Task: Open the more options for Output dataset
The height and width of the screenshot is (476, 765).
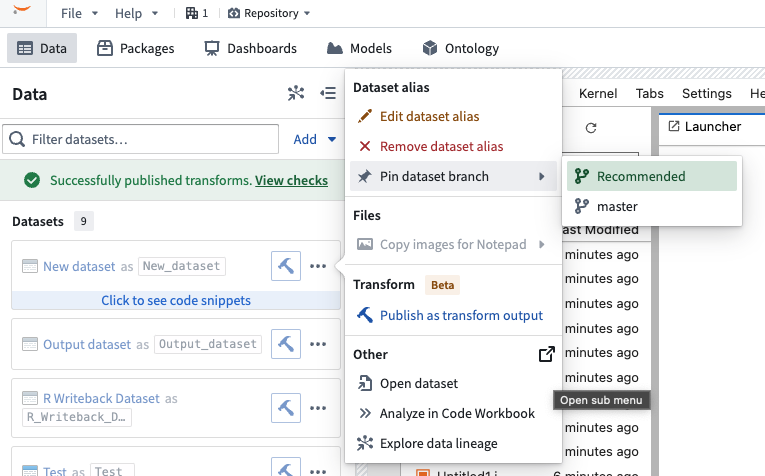Action: tap(318, 344)
